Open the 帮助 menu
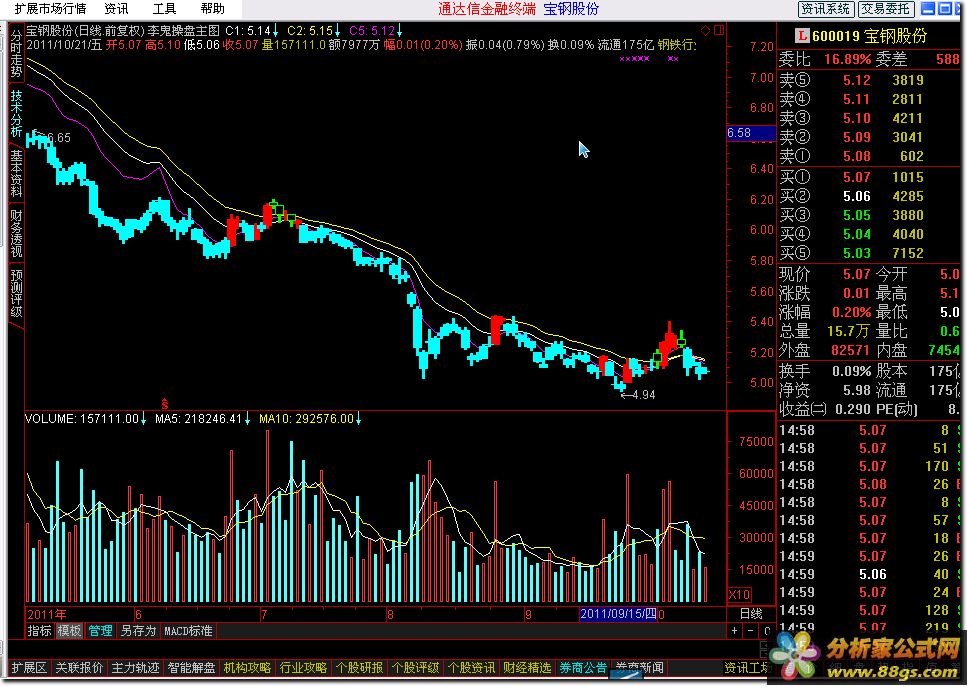969x687 pixels. point(213,9)
